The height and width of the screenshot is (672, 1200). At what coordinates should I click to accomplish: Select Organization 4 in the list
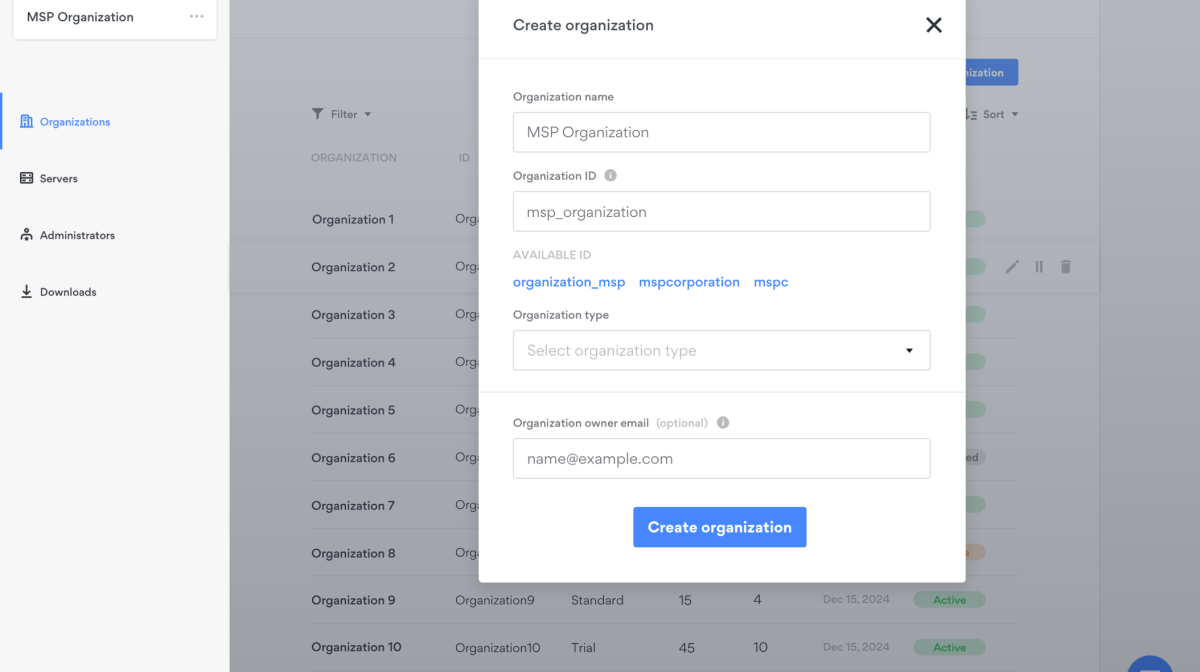click(353, 362)
